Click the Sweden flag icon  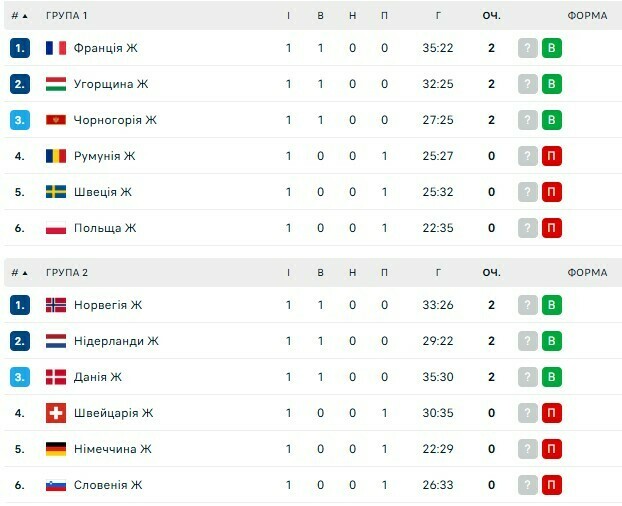tap(56, 192)
